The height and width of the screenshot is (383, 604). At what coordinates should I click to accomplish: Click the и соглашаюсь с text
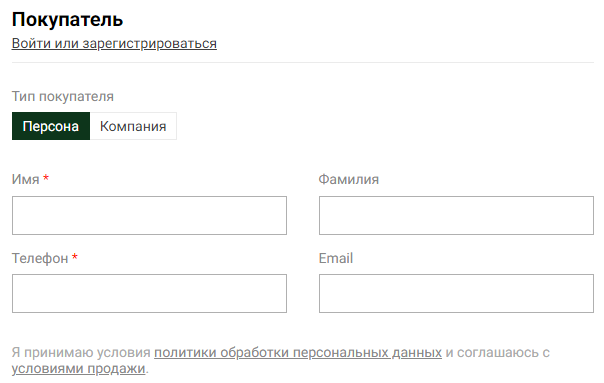[x=498, y=353]
